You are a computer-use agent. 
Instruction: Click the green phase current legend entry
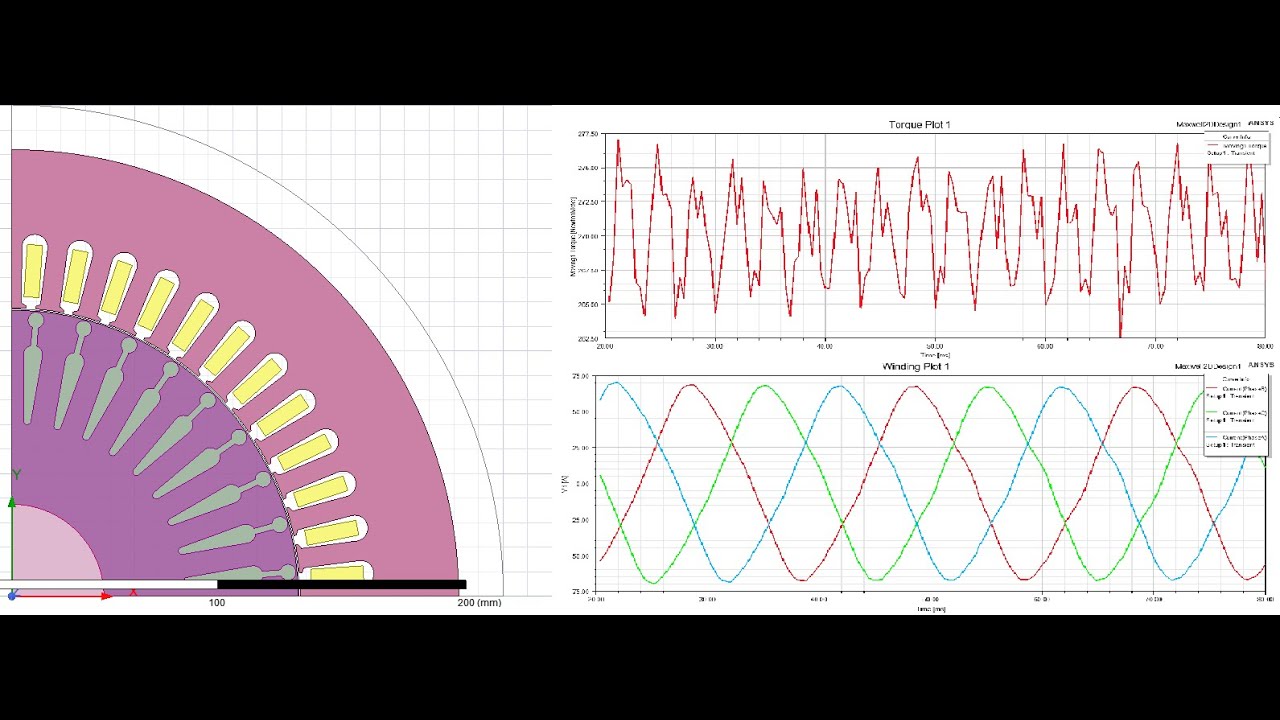[x=1237, y=416]
